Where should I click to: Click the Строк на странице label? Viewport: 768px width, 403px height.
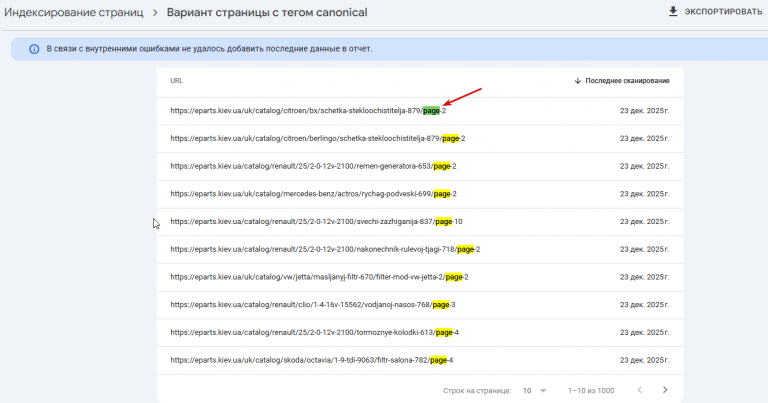tap(477, 391)
